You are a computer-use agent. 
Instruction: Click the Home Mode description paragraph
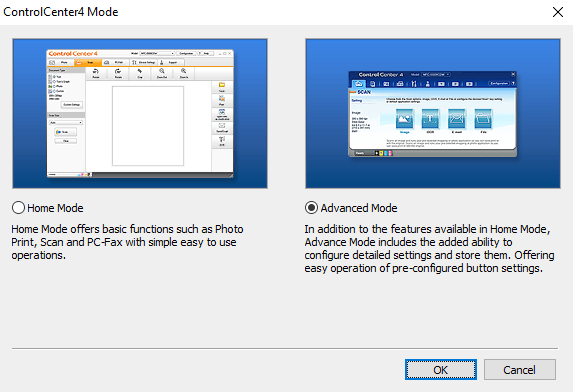point(127,242)
